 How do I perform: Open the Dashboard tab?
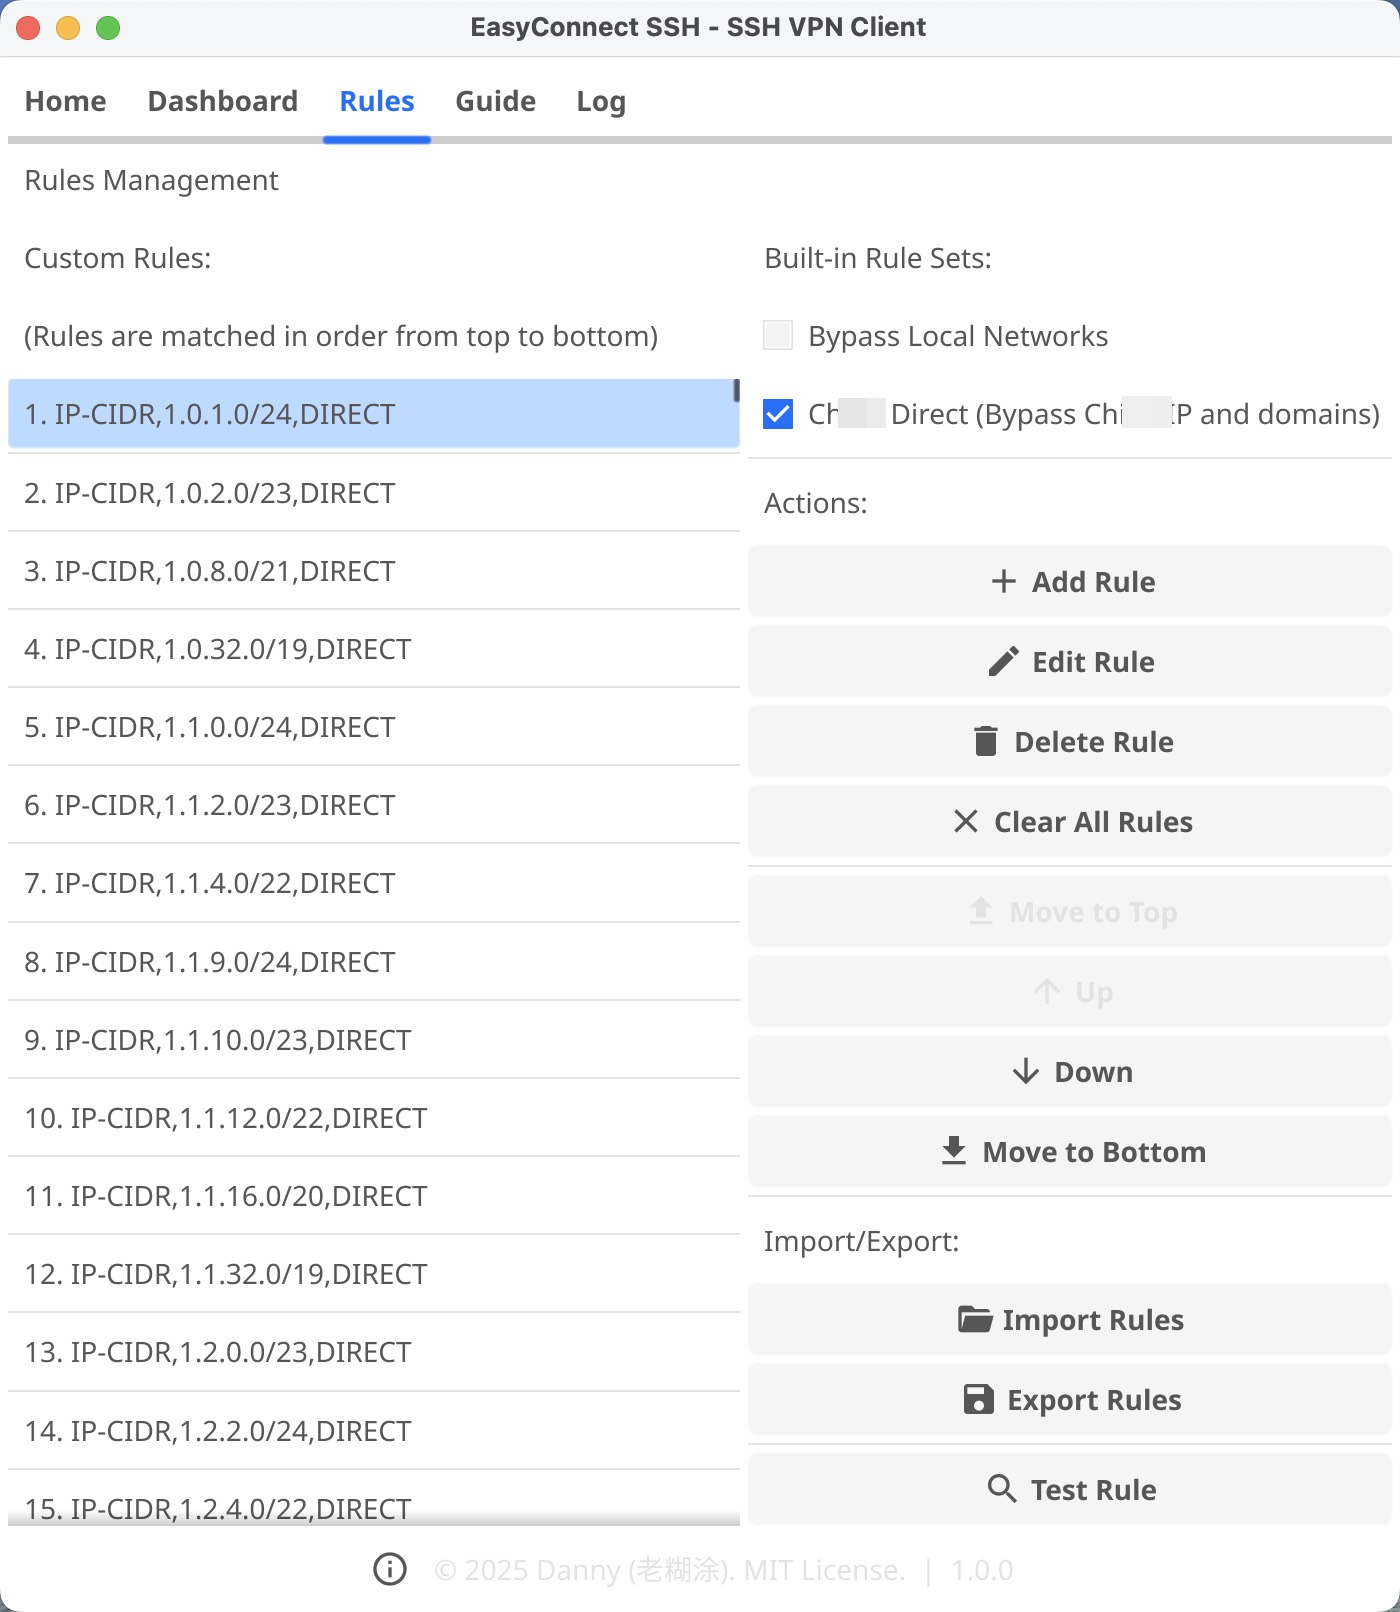coord(222,101)
